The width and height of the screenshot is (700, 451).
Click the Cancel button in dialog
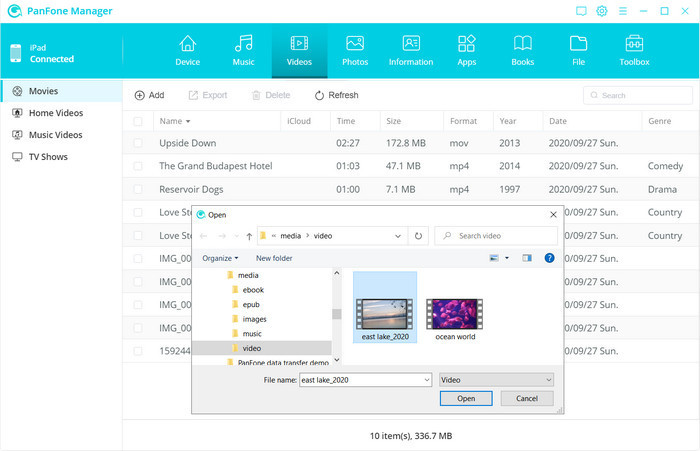point(527,398)
